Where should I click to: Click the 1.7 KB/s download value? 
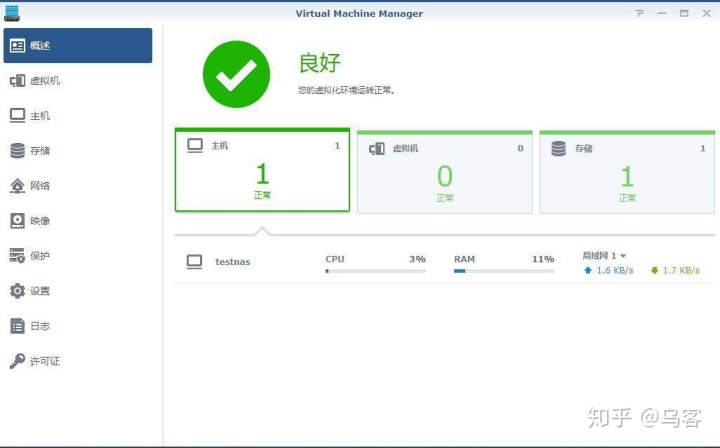point(681,270)
